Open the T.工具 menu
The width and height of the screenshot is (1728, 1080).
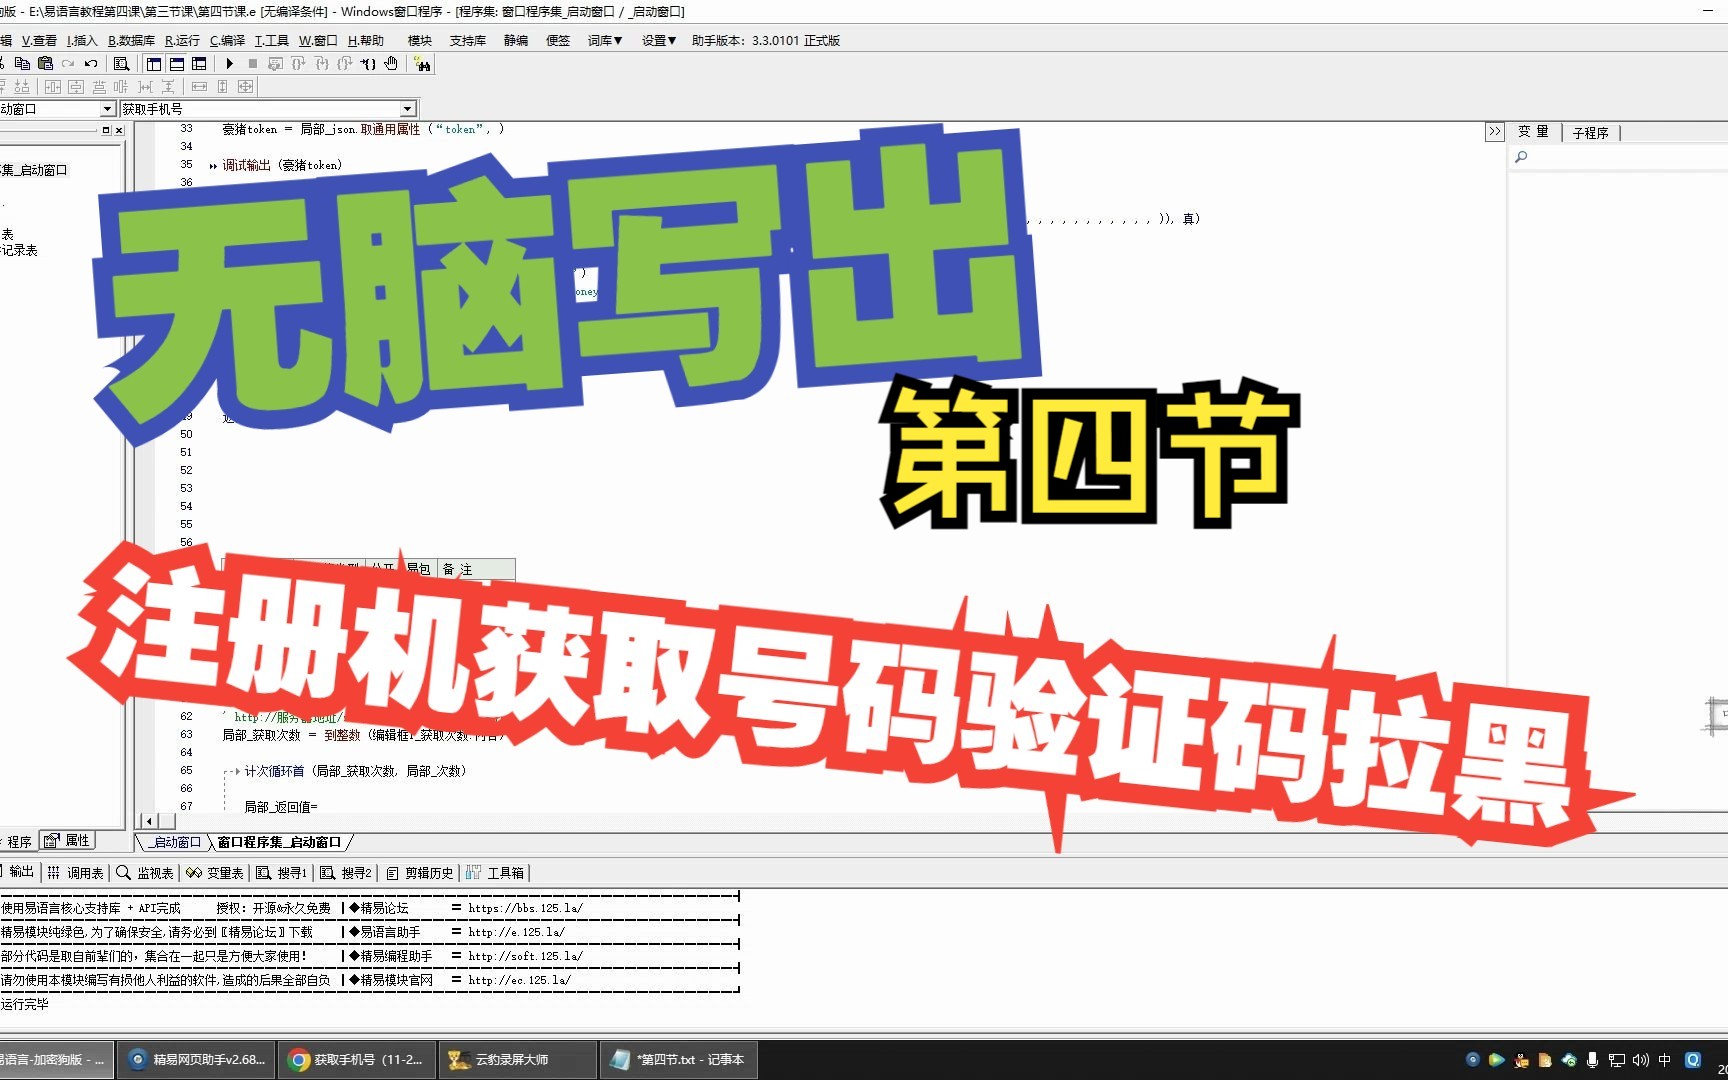coord(271,41)
